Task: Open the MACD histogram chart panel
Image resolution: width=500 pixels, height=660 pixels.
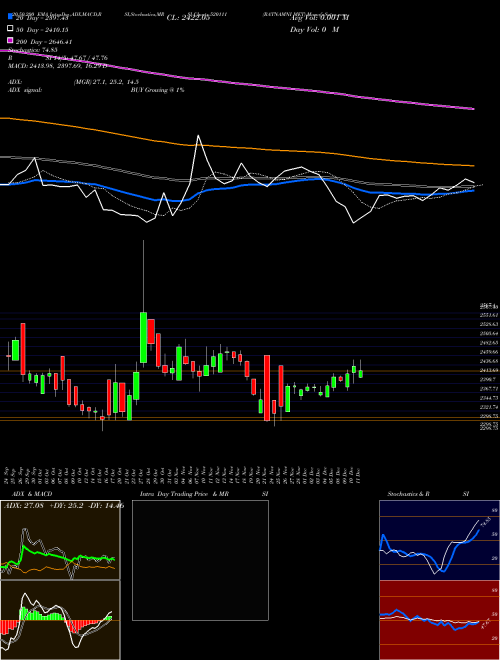Action: pyautogui.click(x=60, y=620)
